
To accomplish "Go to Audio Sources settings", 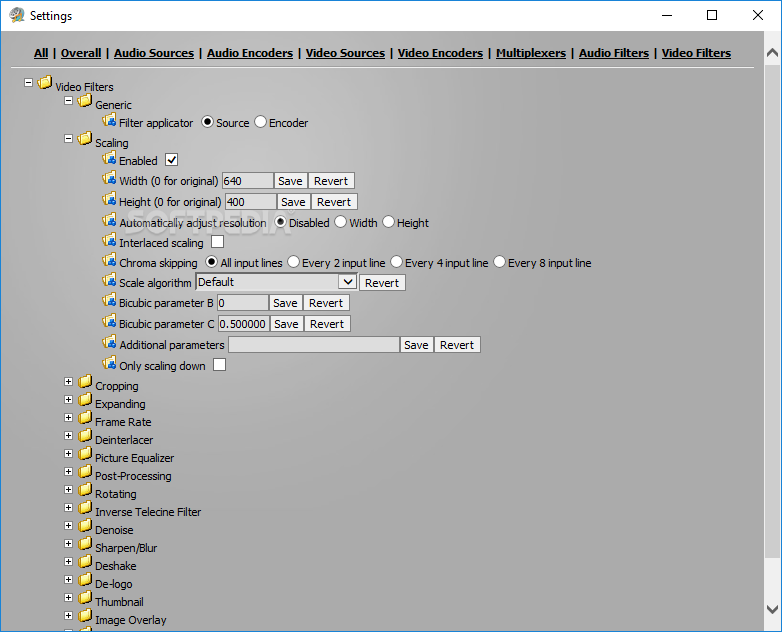I will click(x=154, y=53).
